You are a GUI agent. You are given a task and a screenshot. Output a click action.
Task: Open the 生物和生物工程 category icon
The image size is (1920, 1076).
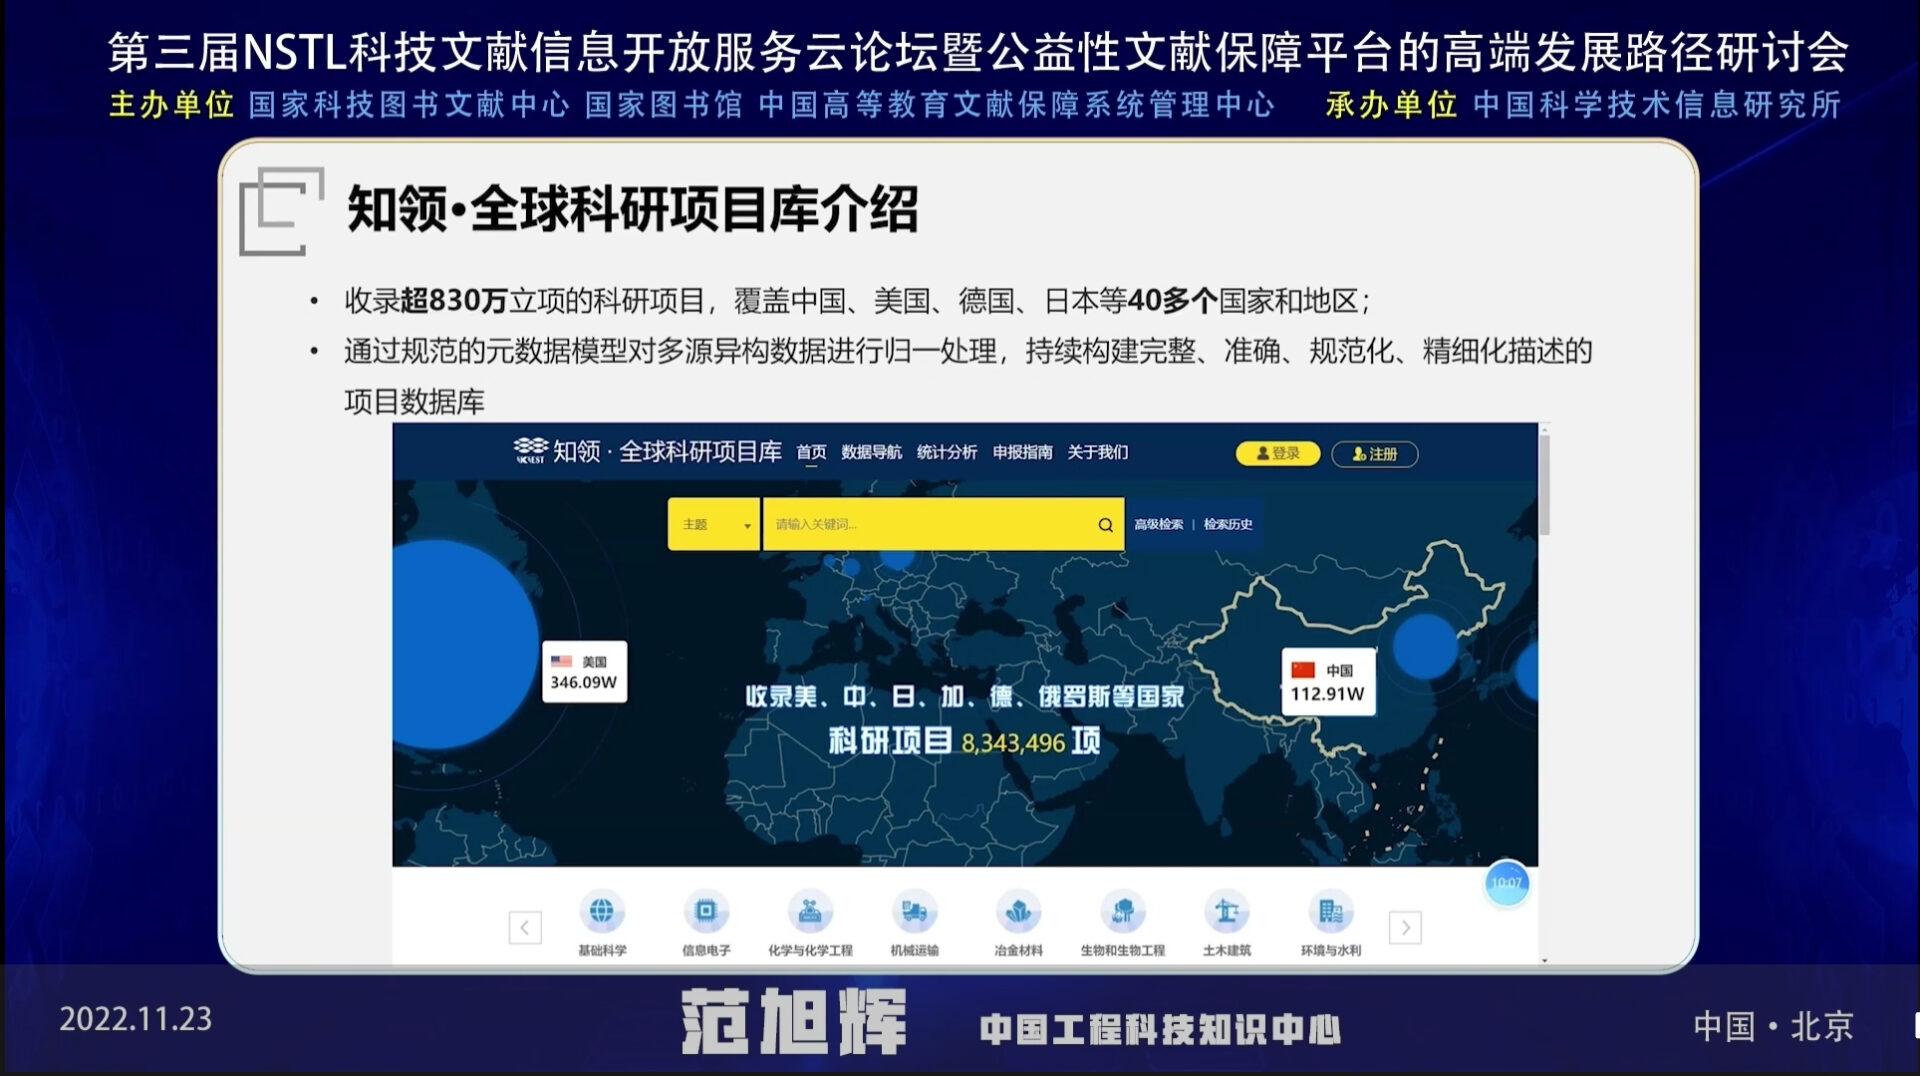point(1122,912)
